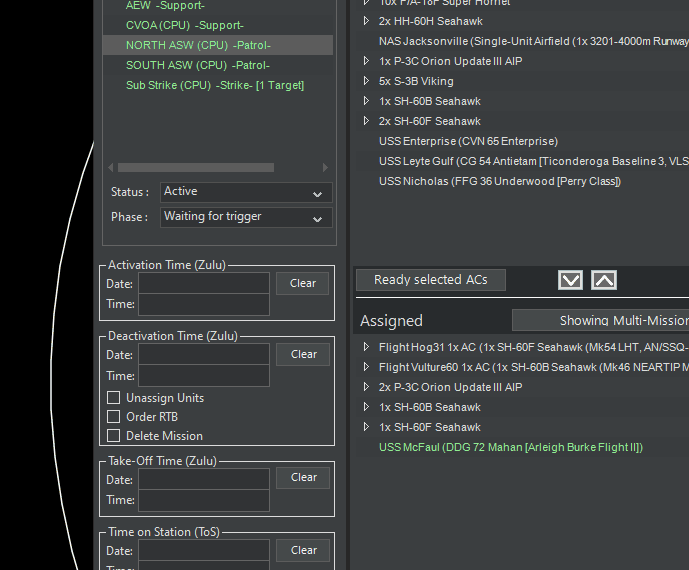689x570 pixels.
Task: Expand assigned 1x SH-60B Seahawk group
Action: click(x=366, y=407)
